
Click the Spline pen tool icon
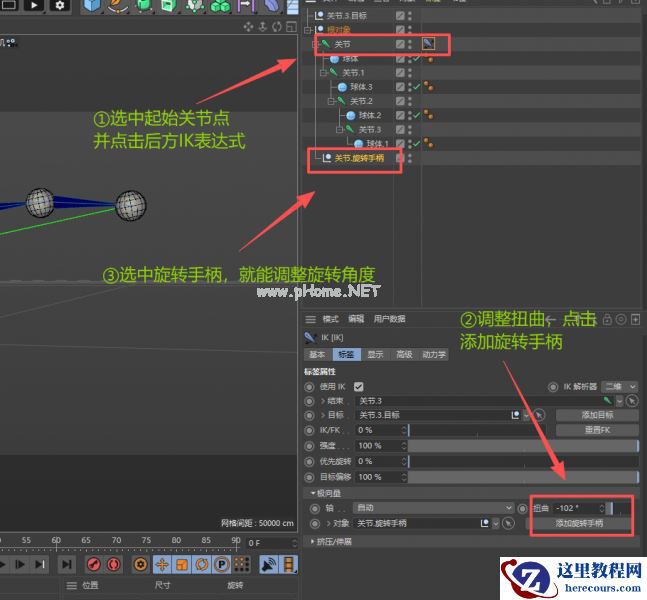[118, 6]
